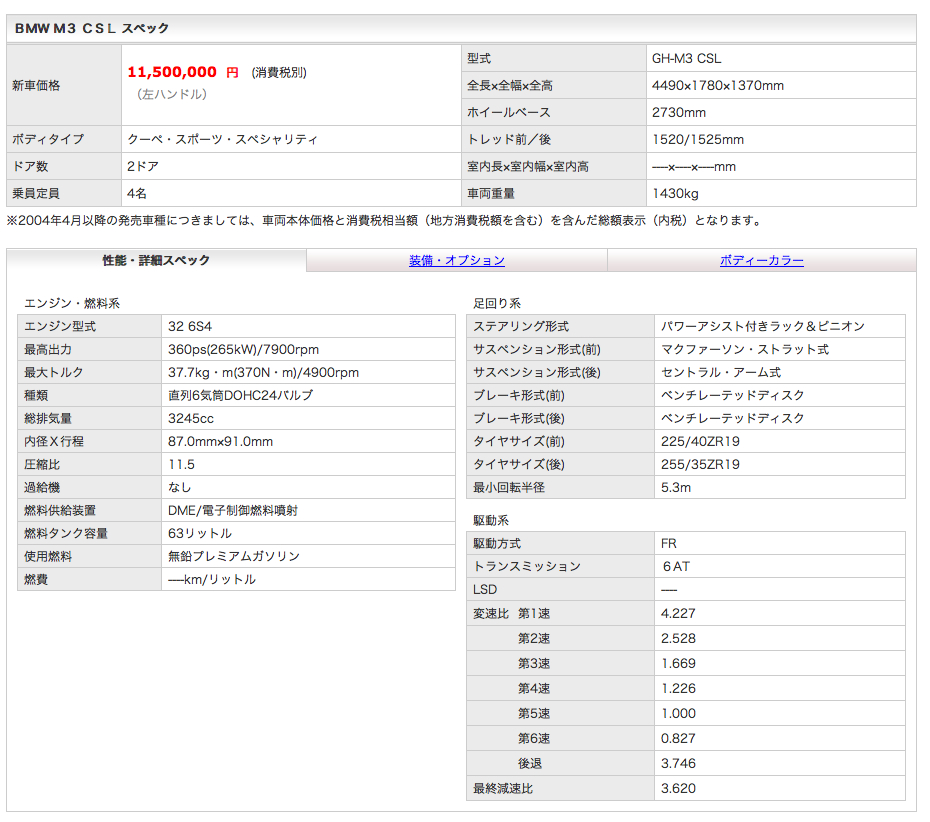Click the 1.669 third gear ratio
This screenshot has width=930, height=822.
[x=678, y=663]
